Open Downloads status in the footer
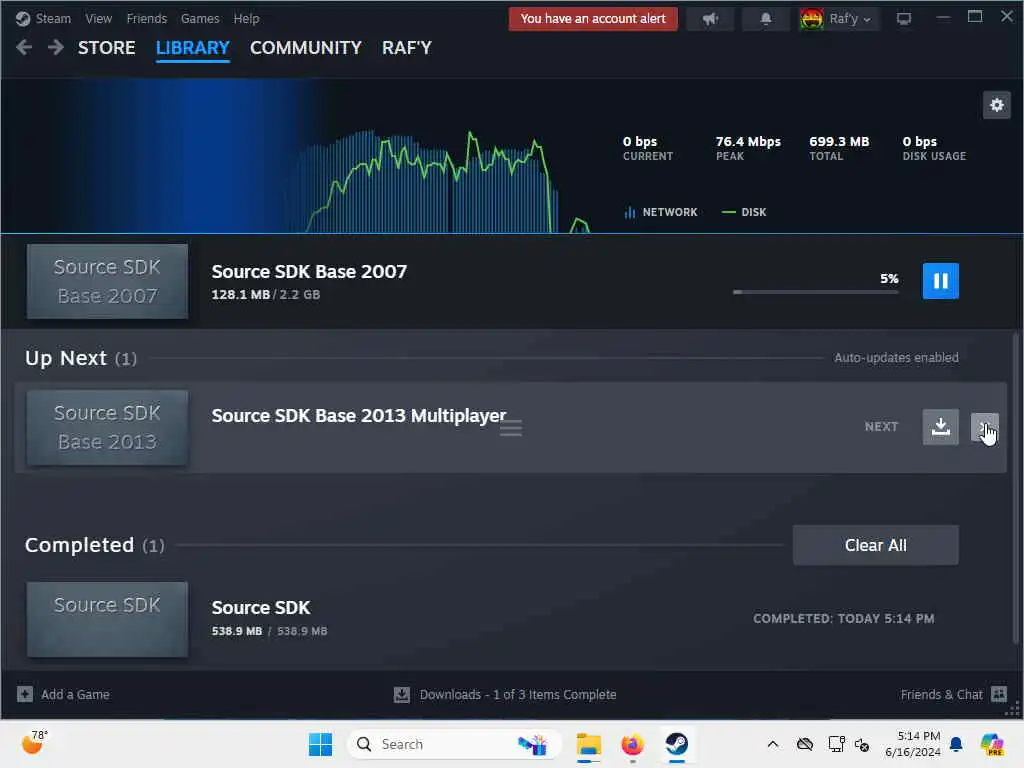The width and height of the screenshot is (1024, 768). click(x=518, y=694)
